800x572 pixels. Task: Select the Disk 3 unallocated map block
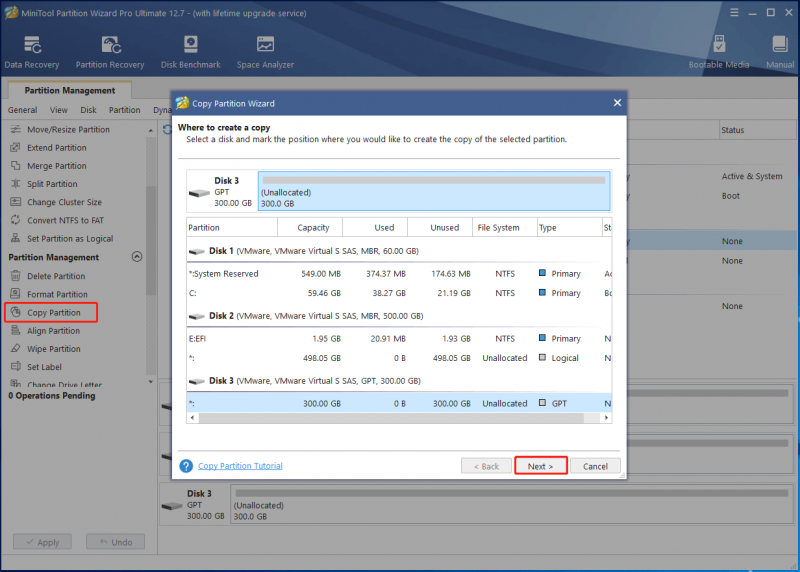[434, 191]
